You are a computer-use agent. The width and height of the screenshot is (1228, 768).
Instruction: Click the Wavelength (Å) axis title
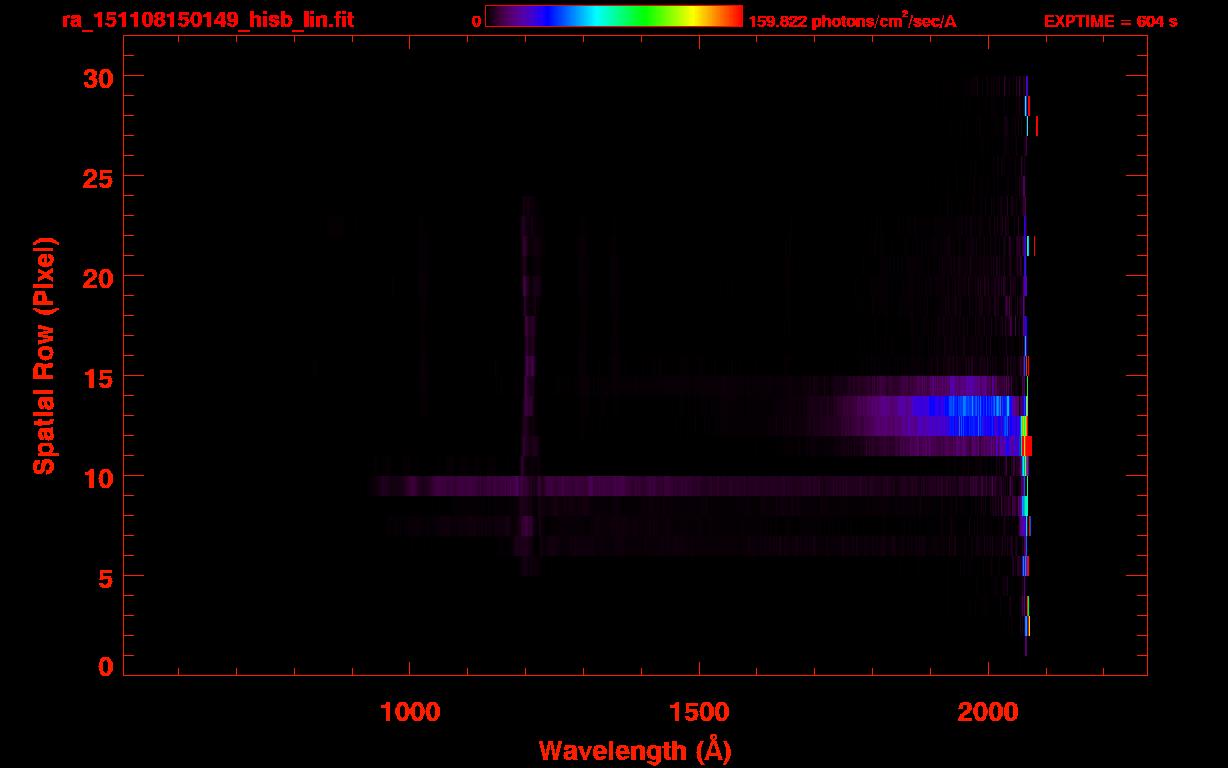[x=635, y=750]
